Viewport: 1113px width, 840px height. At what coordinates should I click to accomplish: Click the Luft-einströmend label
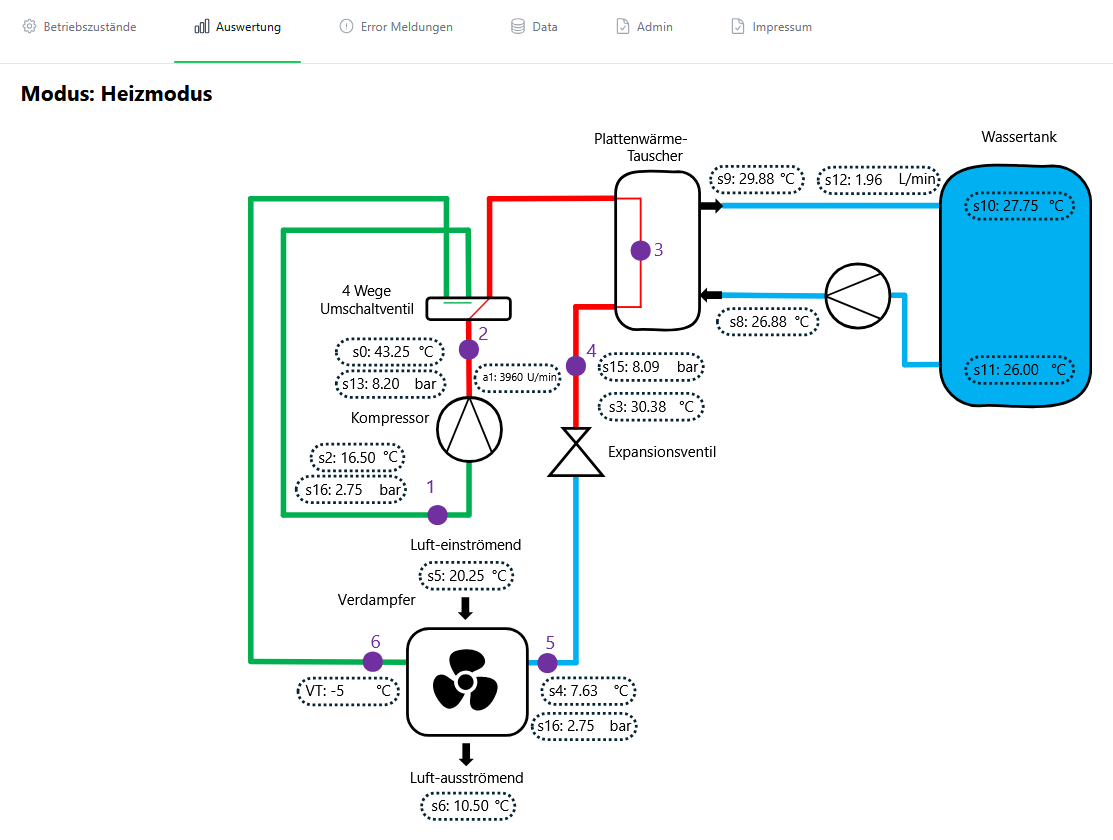(466, 545)
